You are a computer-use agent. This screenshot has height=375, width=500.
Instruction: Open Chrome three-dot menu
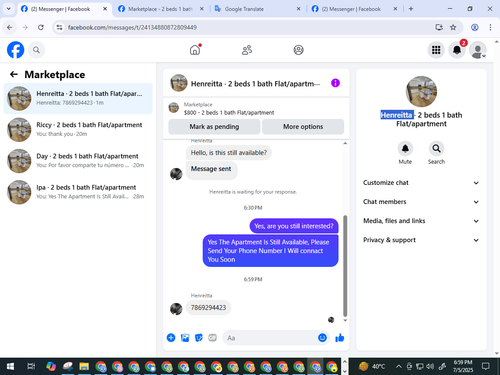[x=490, y=27]
